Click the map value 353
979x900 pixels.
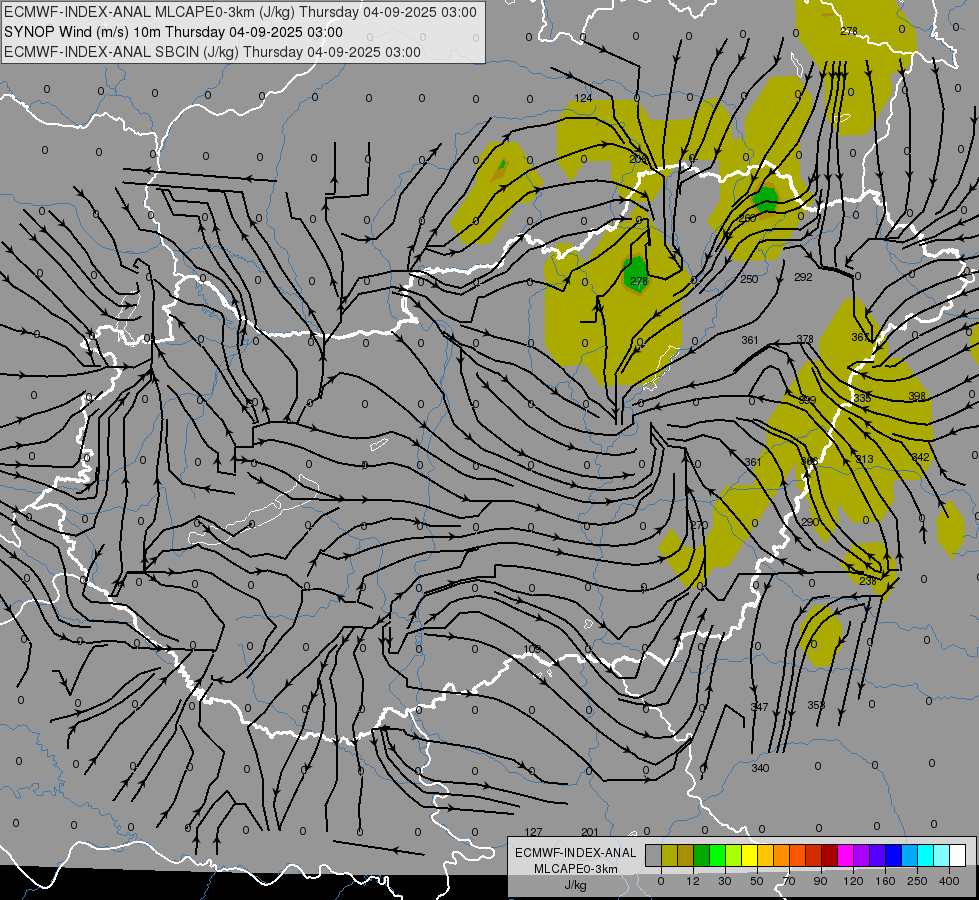tap(816, 705)
